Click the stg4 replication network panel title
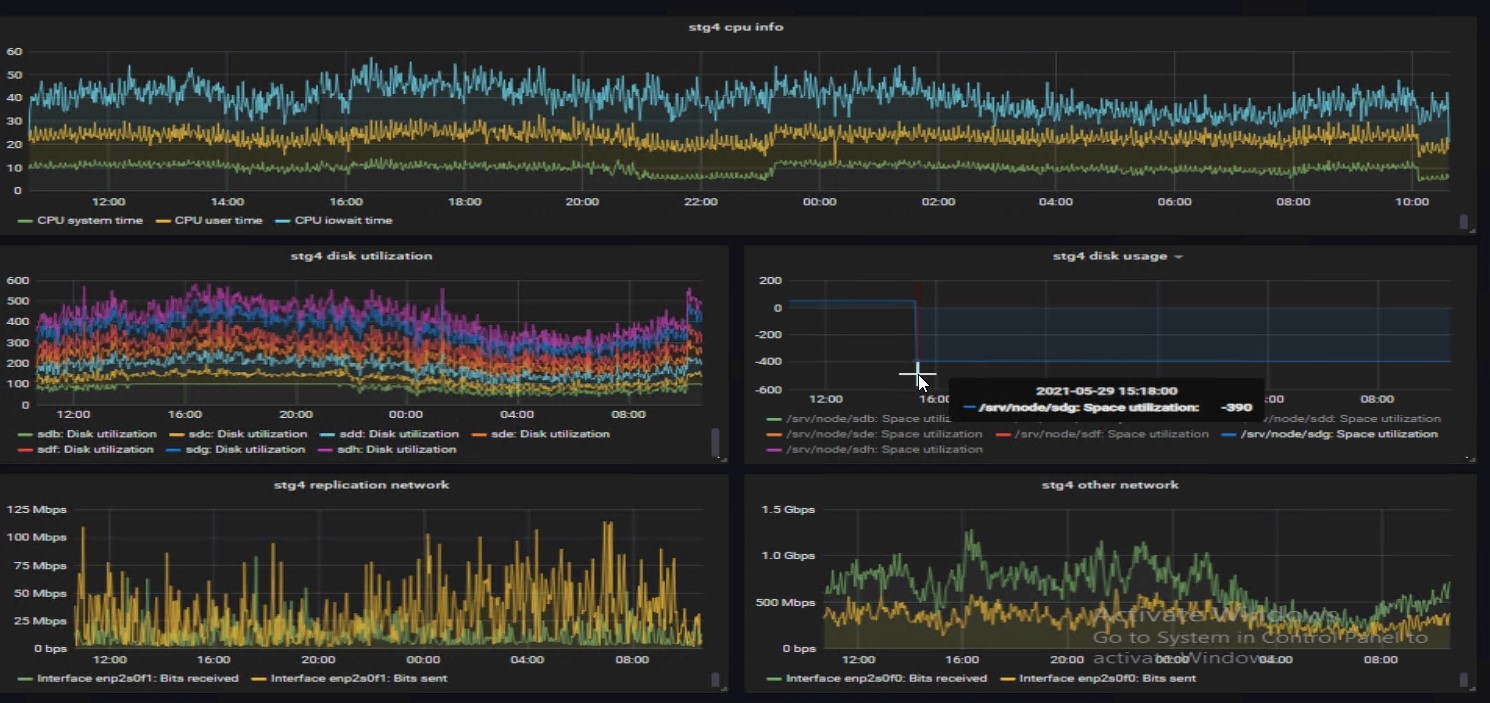The image size is (1490, 703). click(x=361, y=485)
